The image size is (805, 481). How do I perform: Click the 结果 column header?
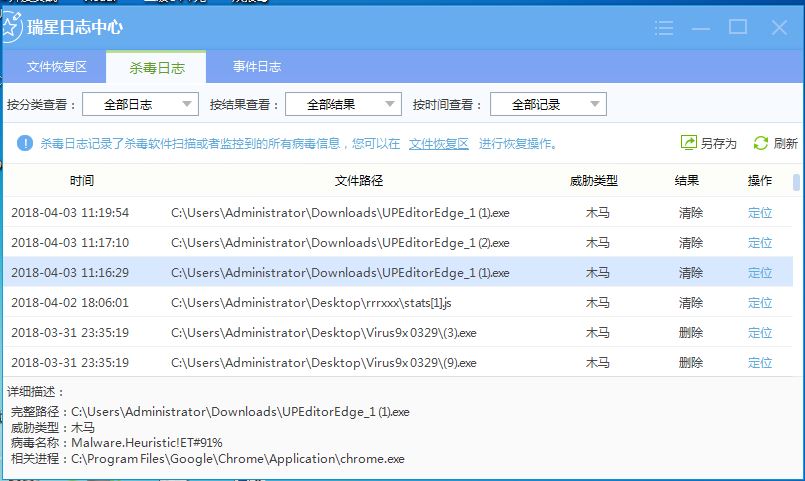click(686, 181)
